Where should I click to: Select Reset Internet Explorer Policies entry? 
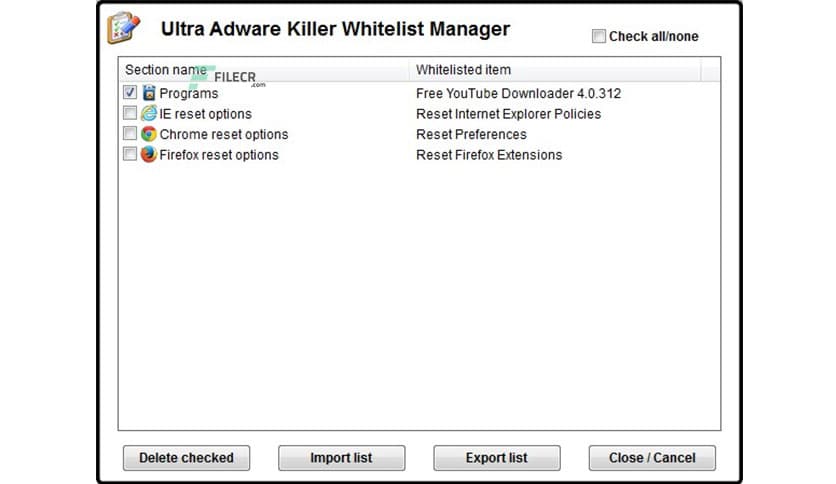click(508, 114)
